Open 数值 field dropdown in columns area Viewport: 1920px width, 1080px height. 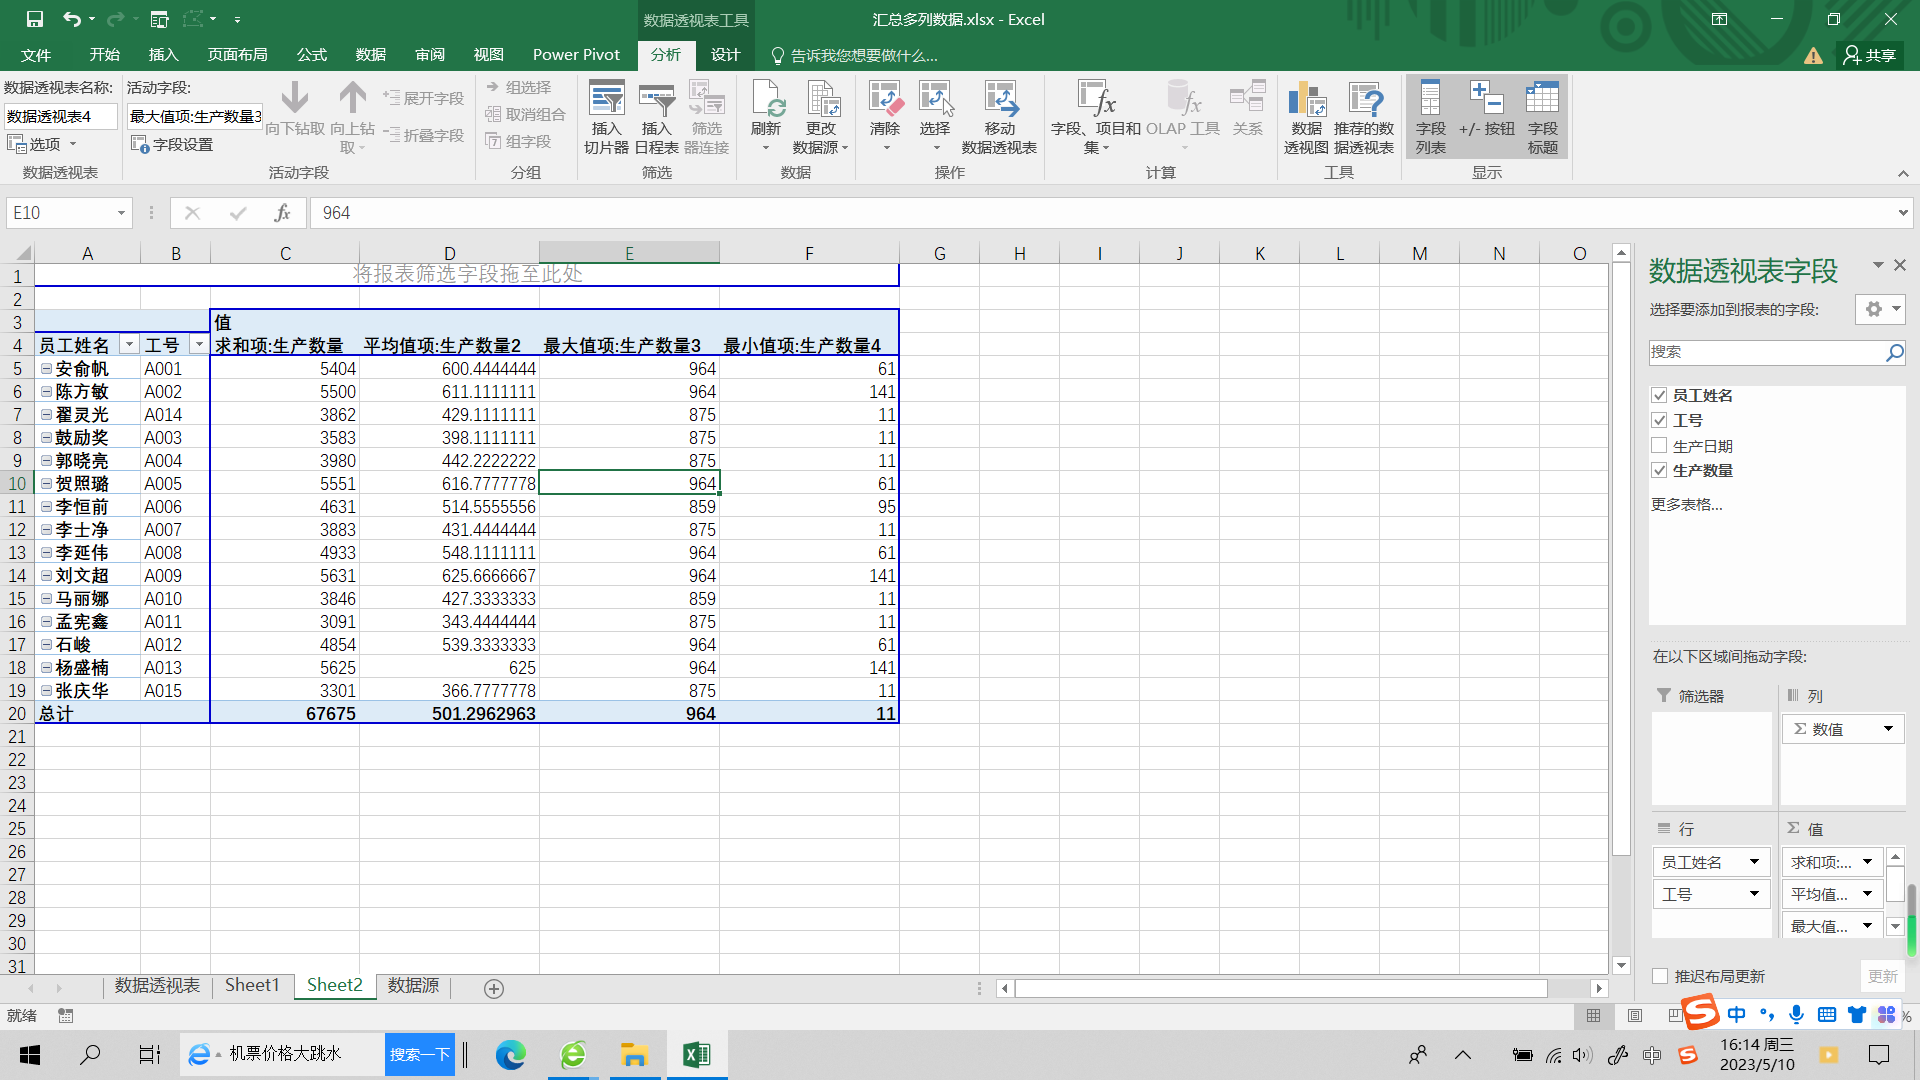(1888, 729)
